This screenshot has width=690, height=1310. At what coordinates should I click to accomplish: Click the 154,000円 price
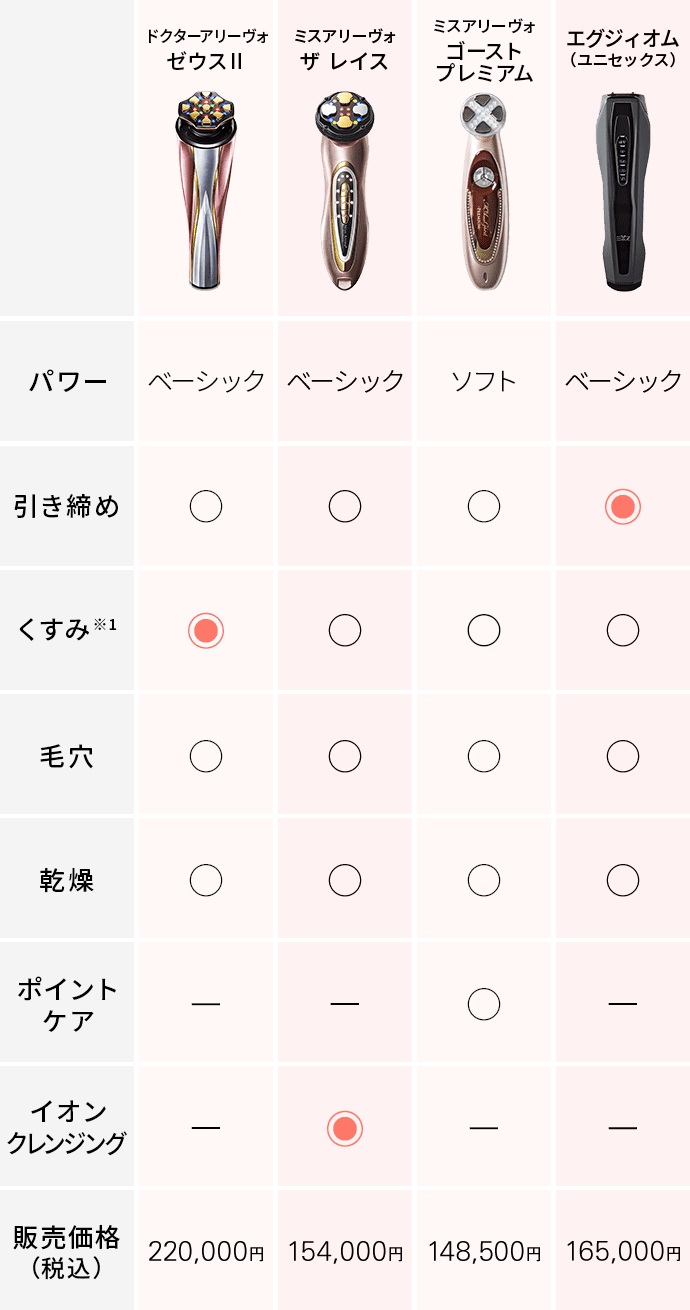pos(345,1251)
